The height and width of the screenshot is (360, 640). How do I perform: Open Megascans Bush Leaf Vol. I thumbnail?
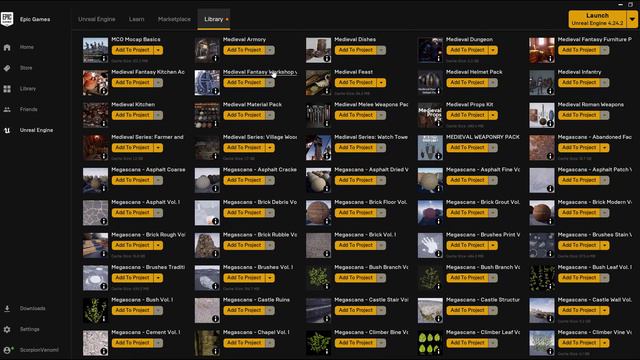542,278
